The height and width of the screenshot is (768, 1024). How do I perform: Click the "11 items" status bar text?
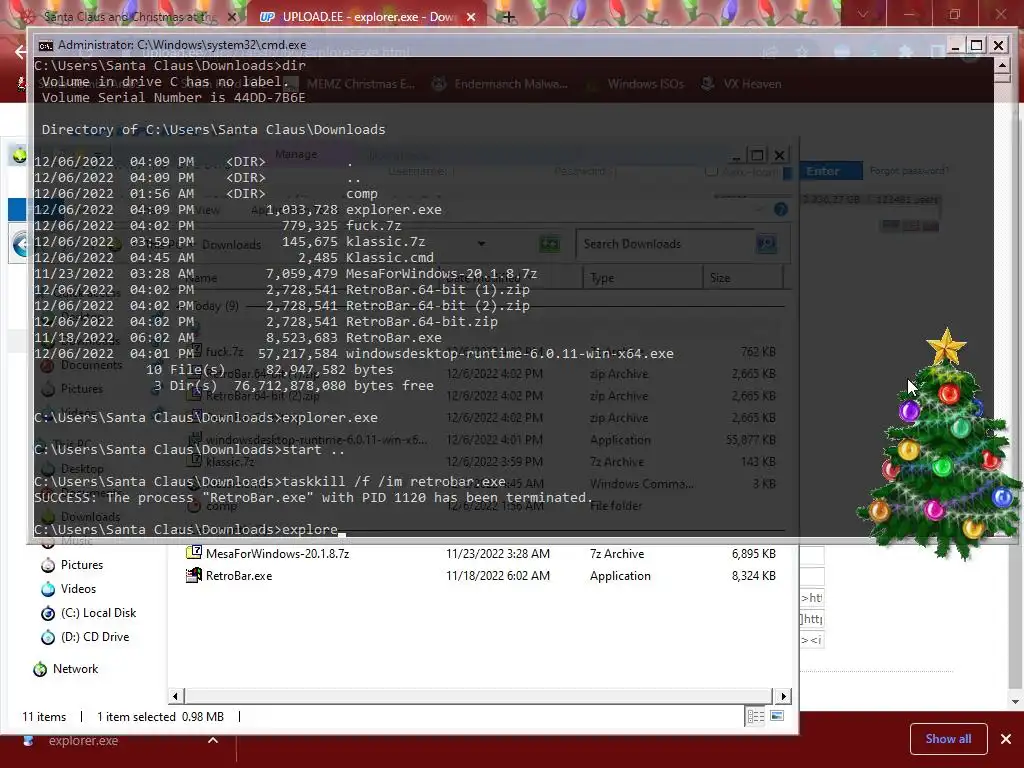pyautogui.click(x=44, y=716)
